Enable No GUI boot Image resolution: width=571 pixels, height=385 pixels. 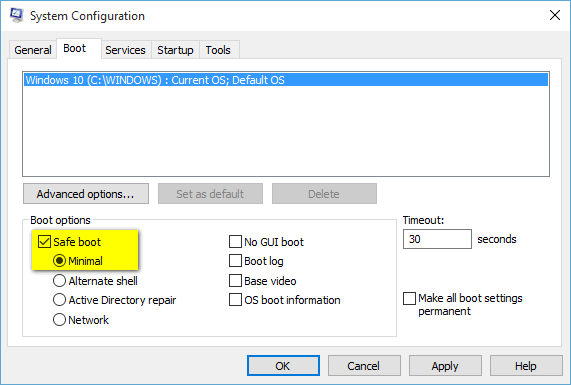coord(235,242)
